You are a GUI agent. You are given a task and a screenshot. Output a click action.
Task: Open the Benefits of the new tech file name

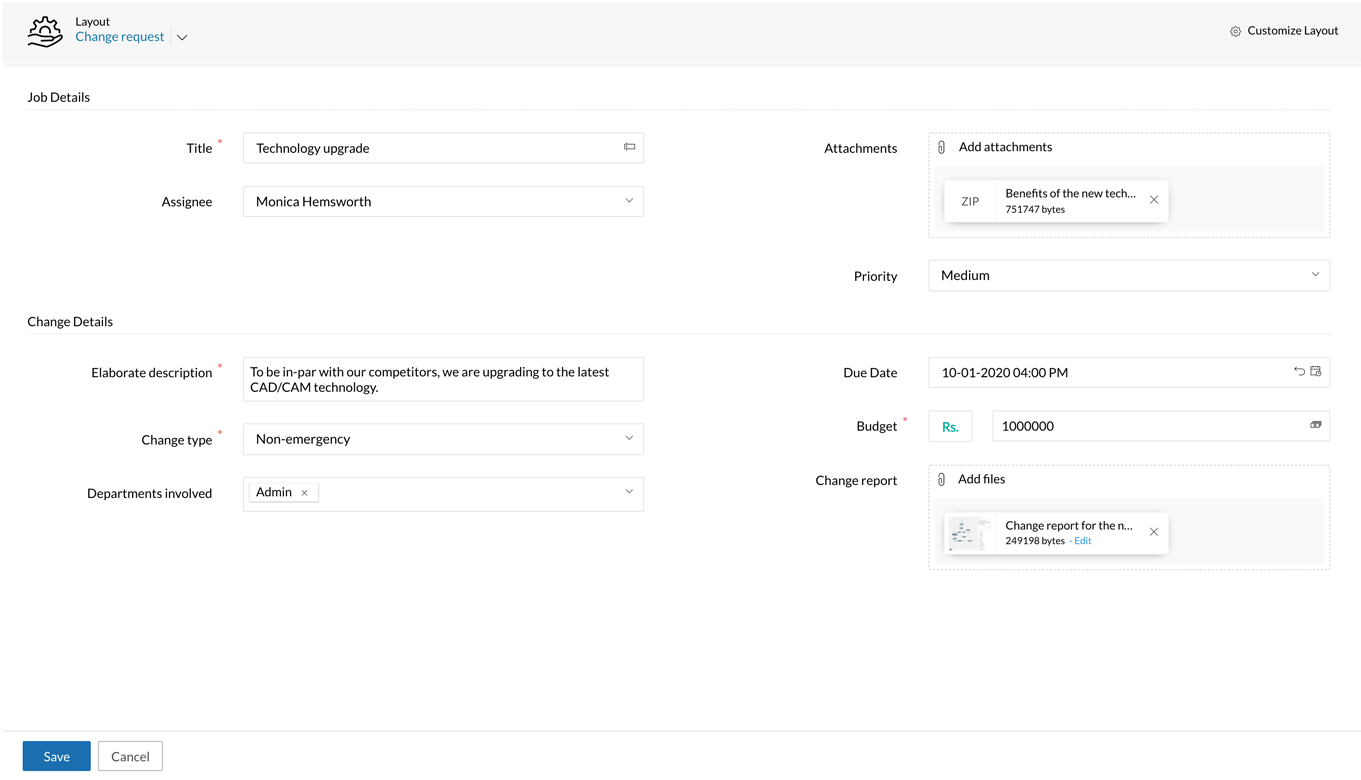point(1070,194)
